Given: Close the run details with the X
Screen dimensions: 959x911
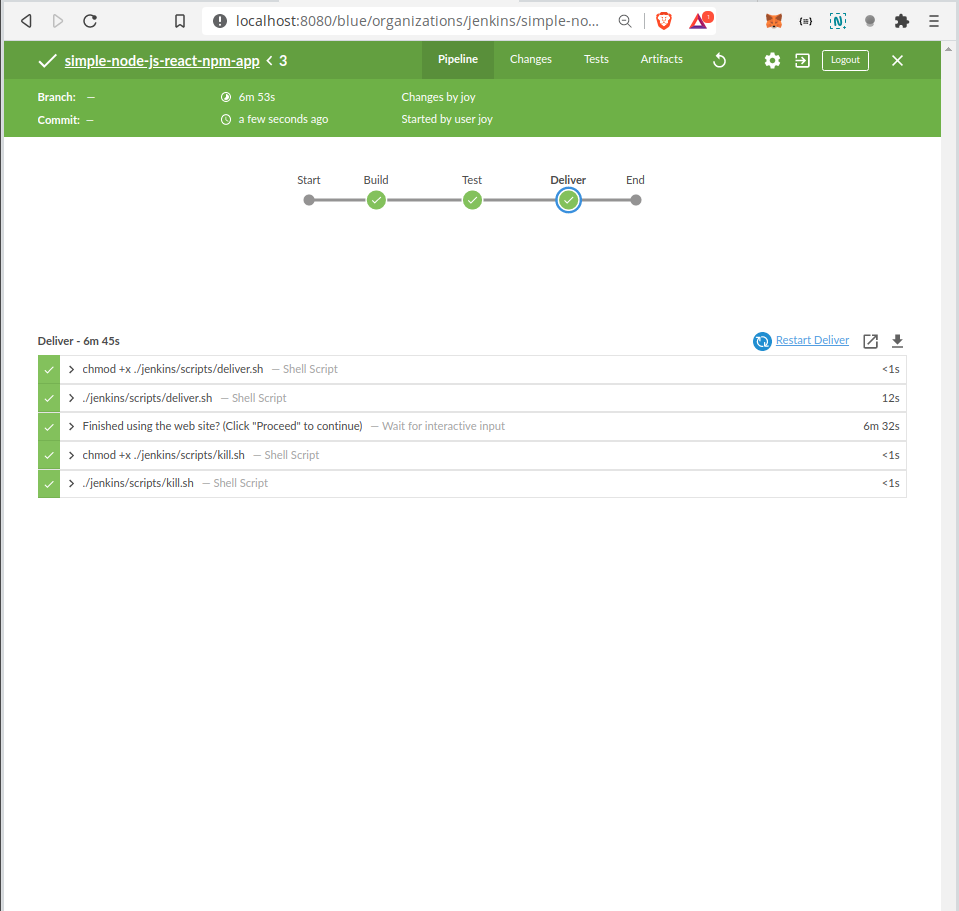Looking at the screenshot, I should coord(897,61).
